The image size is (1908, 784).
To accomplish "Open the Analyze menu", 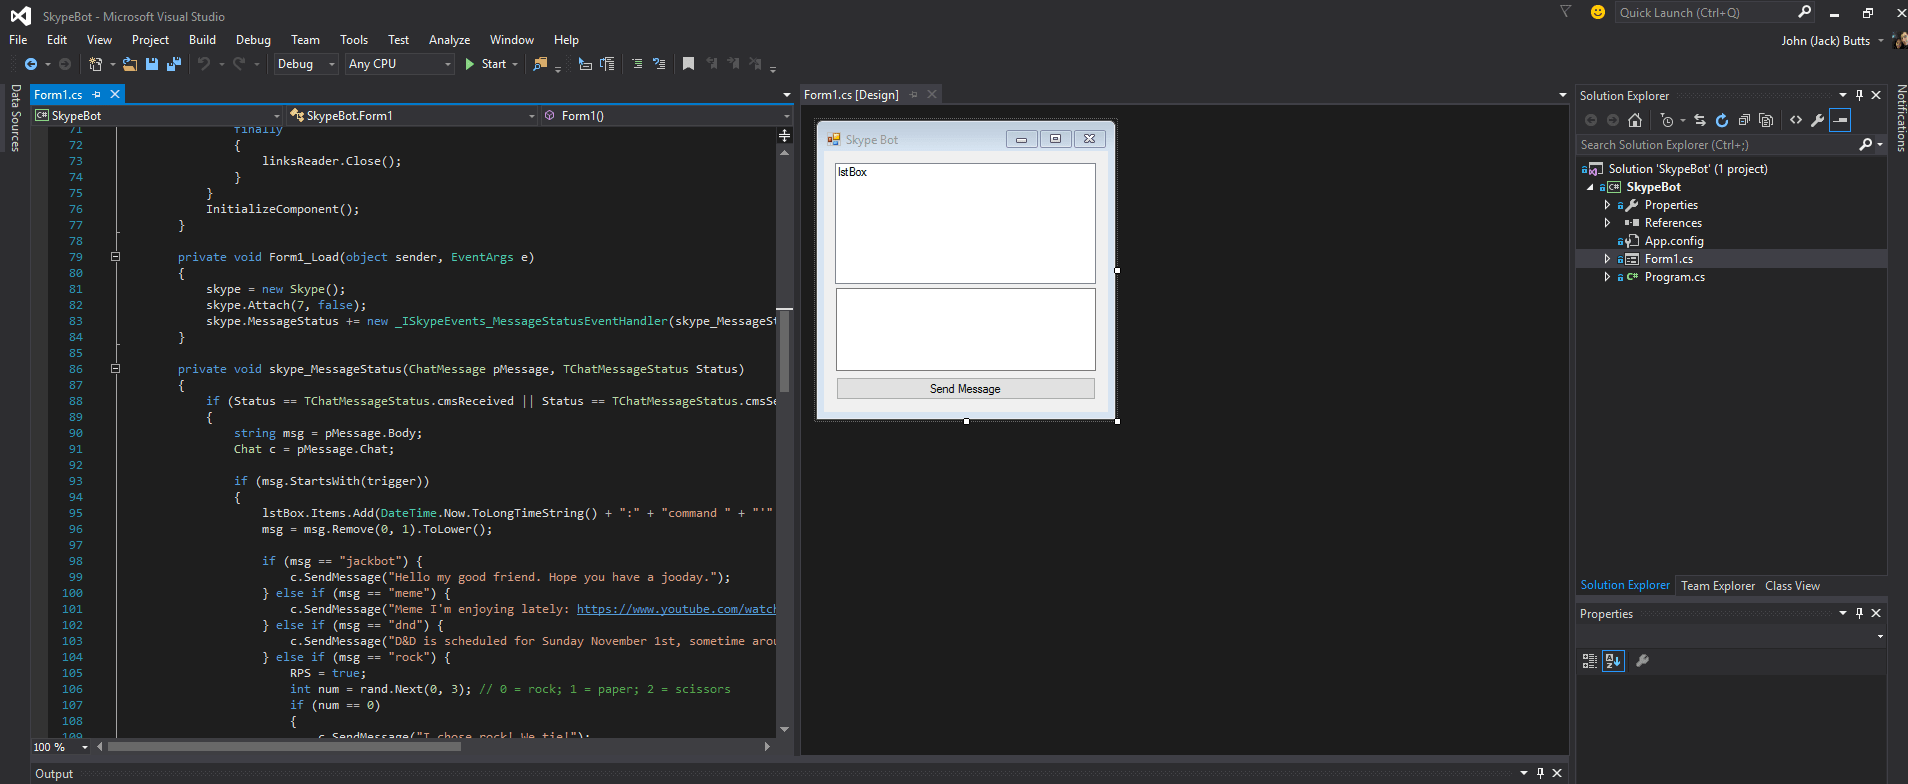I will point(449,40).
